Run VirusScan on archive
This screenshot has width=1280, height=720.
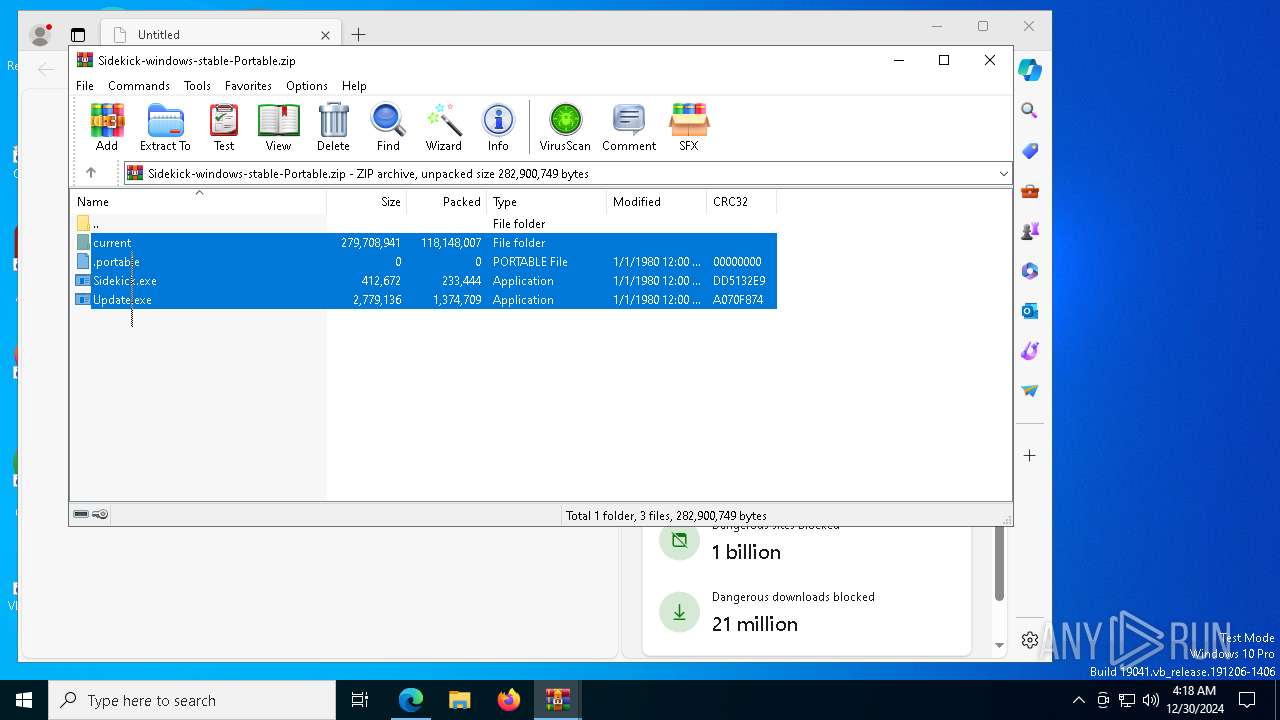point(565,127)
